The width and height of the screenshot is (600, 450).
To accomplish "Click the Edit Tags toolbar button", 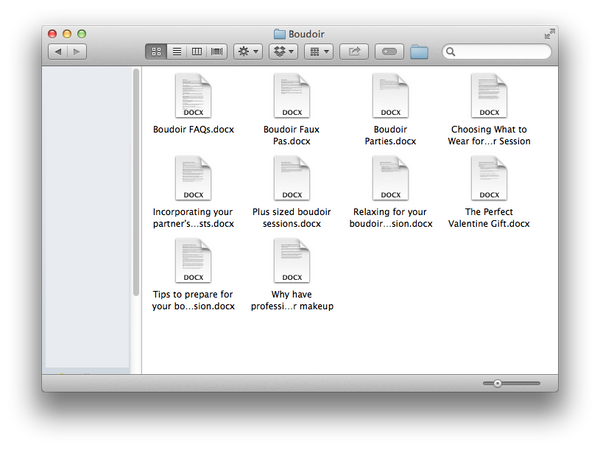I will point(389,51).
